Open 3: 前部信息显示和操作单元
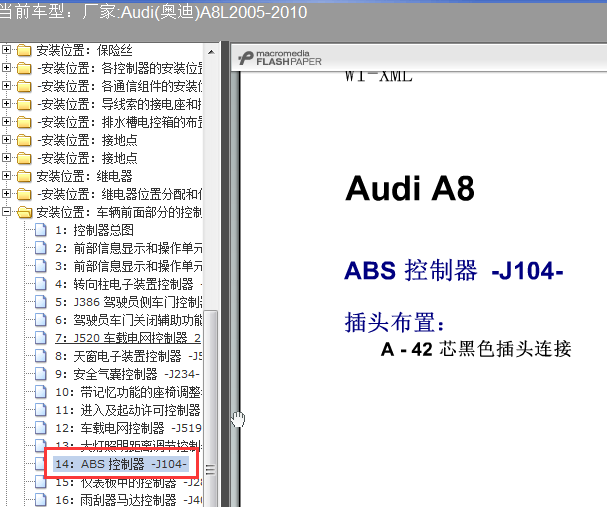This screenshot has height=507, width=607. (x=129, y=266)
